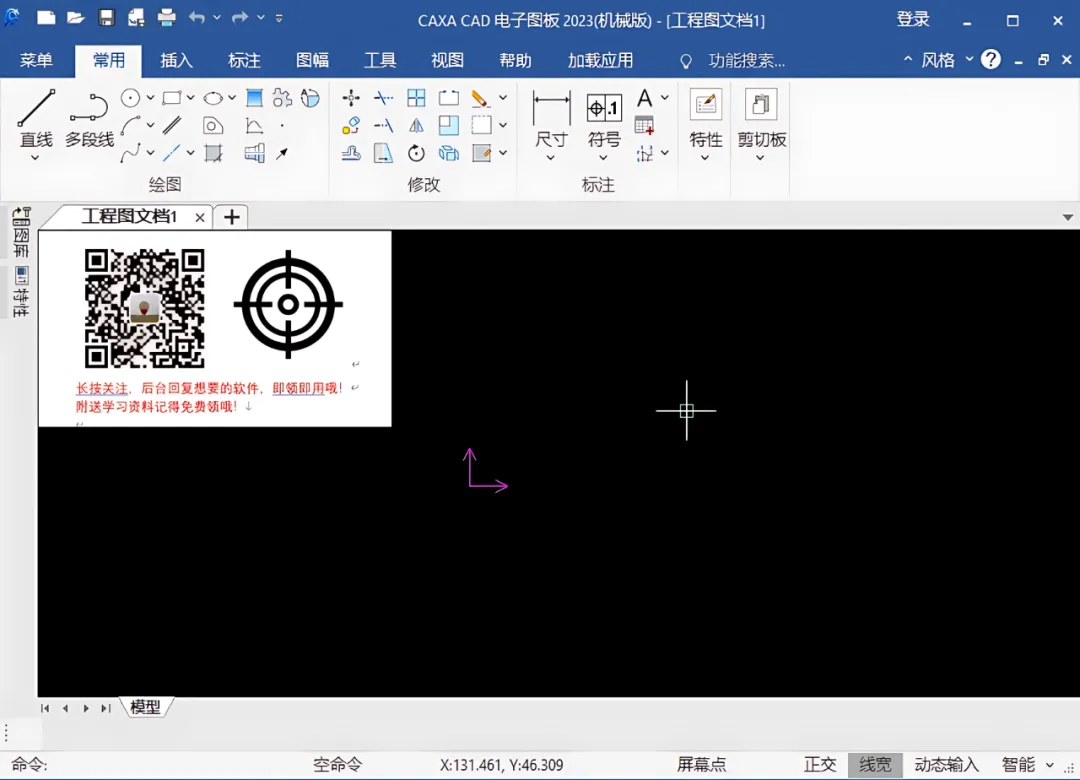Expand the rectangle tool dropdown arrow

(190, 98)
